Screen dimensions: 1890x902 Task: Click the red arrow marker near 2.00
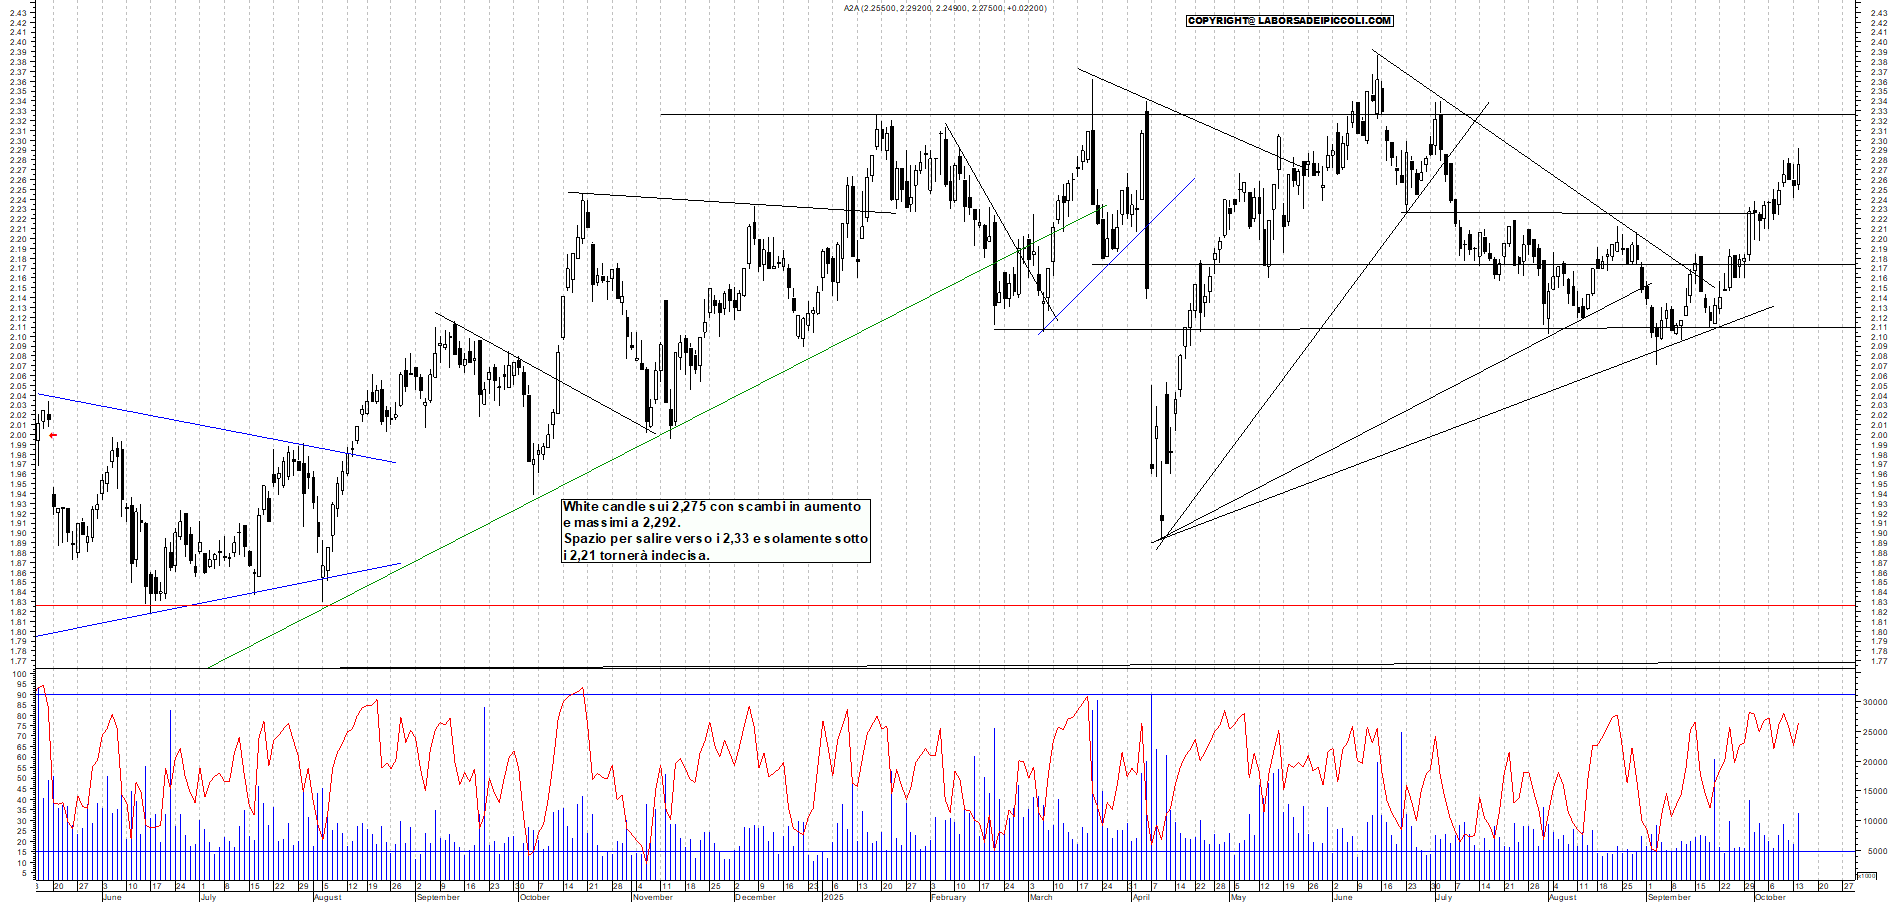point(53,435)
